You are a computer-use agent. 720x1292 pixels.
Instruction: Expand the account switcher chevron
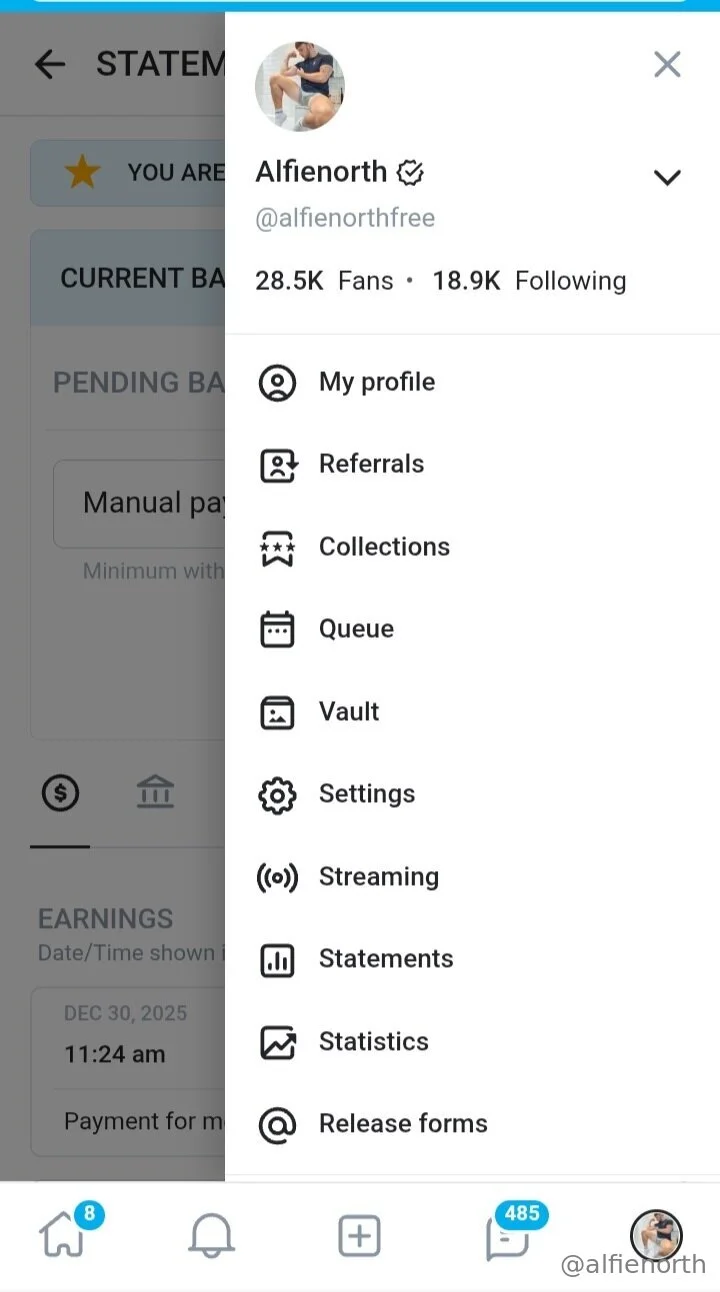click(x=666, y=178)
